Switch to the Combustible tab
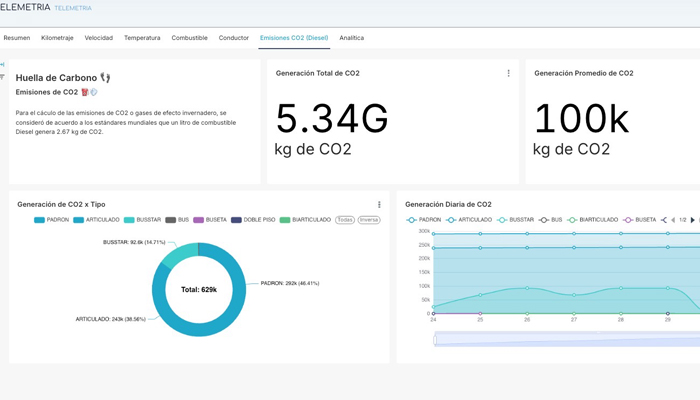700x400 pixels. [x=189, y=38]
